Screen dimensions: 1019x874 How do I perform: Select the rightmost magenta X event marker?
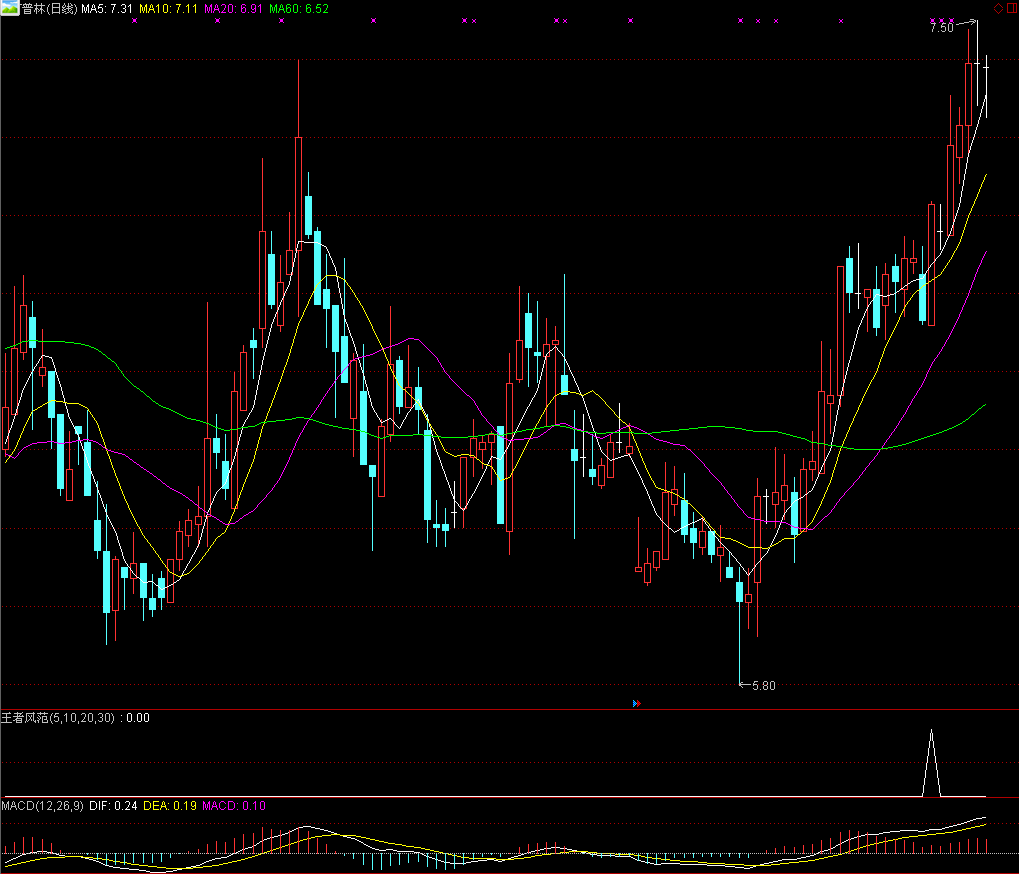[x=951, y=21]
